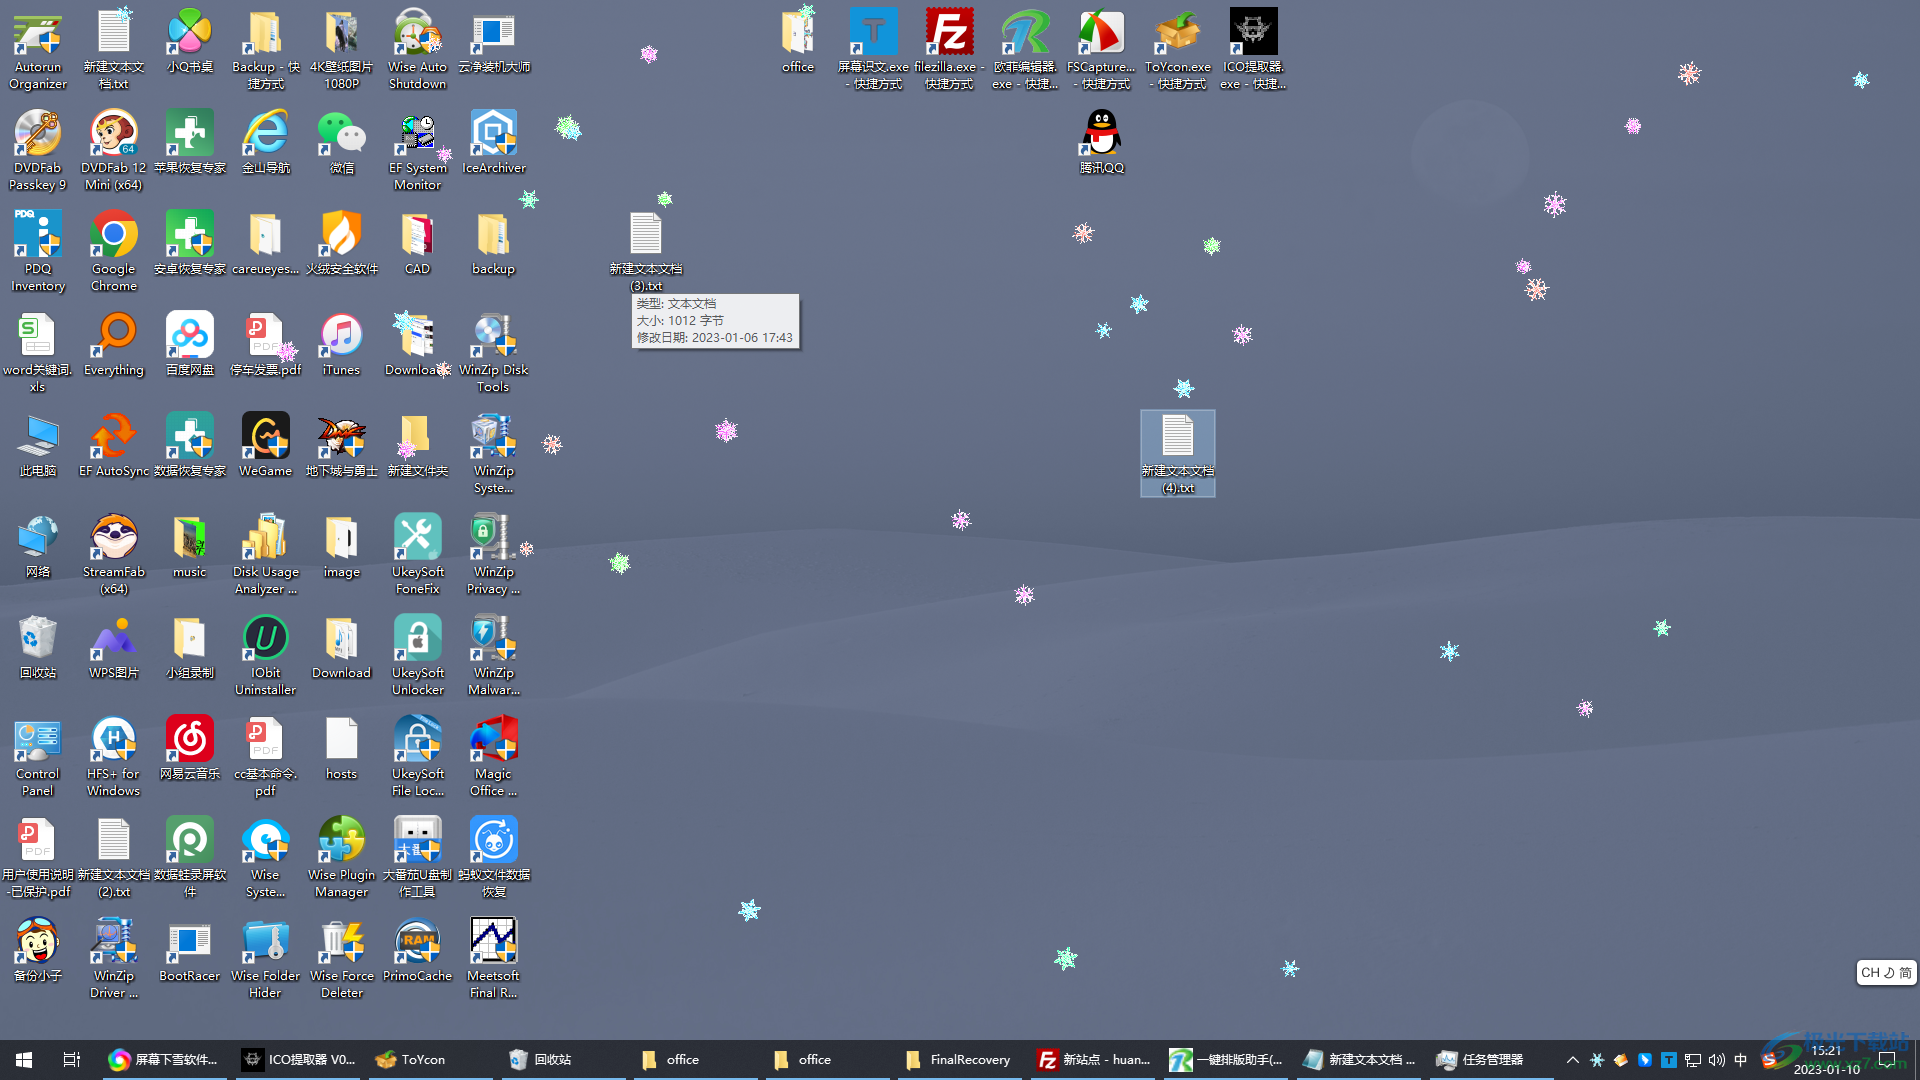Viewport: 1920px width, 1080px height.
Task: Select 新建文本文档 (4).txt file
Action: coord(1178,453)
